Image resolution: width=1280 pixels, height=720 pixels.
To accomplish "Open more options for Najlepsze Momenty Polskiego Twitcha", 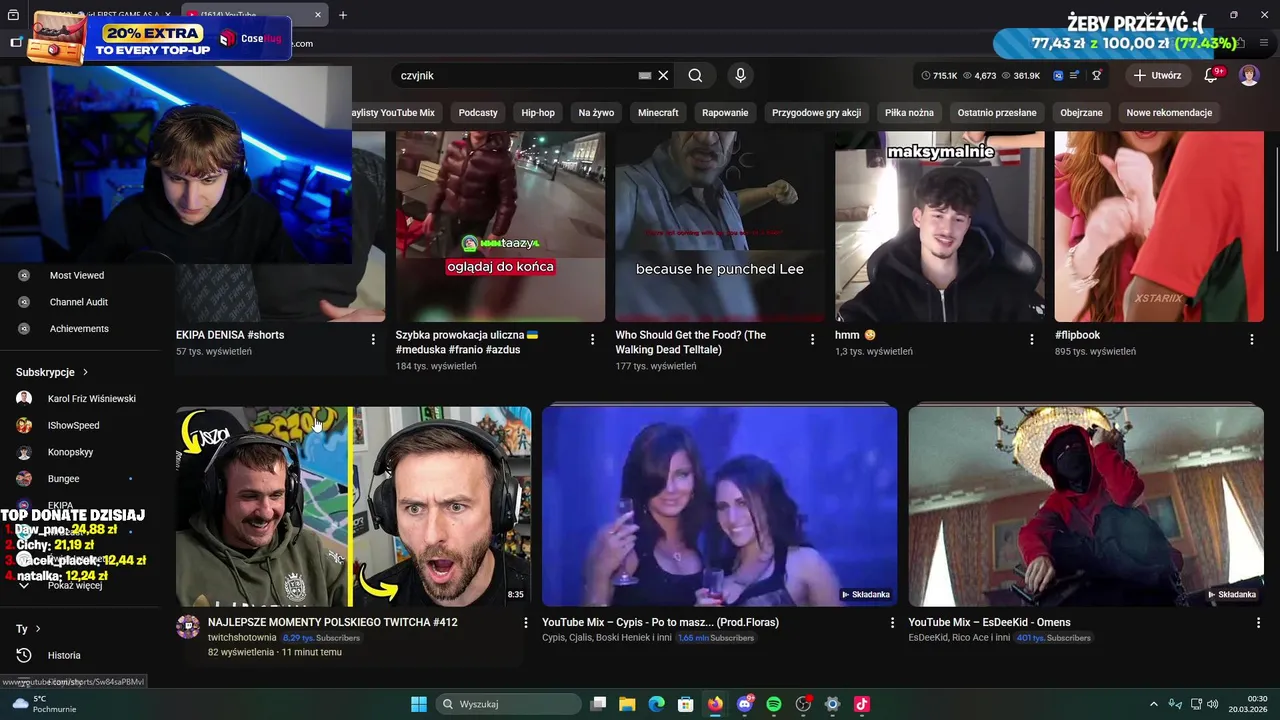I will [x=526, y=622].
